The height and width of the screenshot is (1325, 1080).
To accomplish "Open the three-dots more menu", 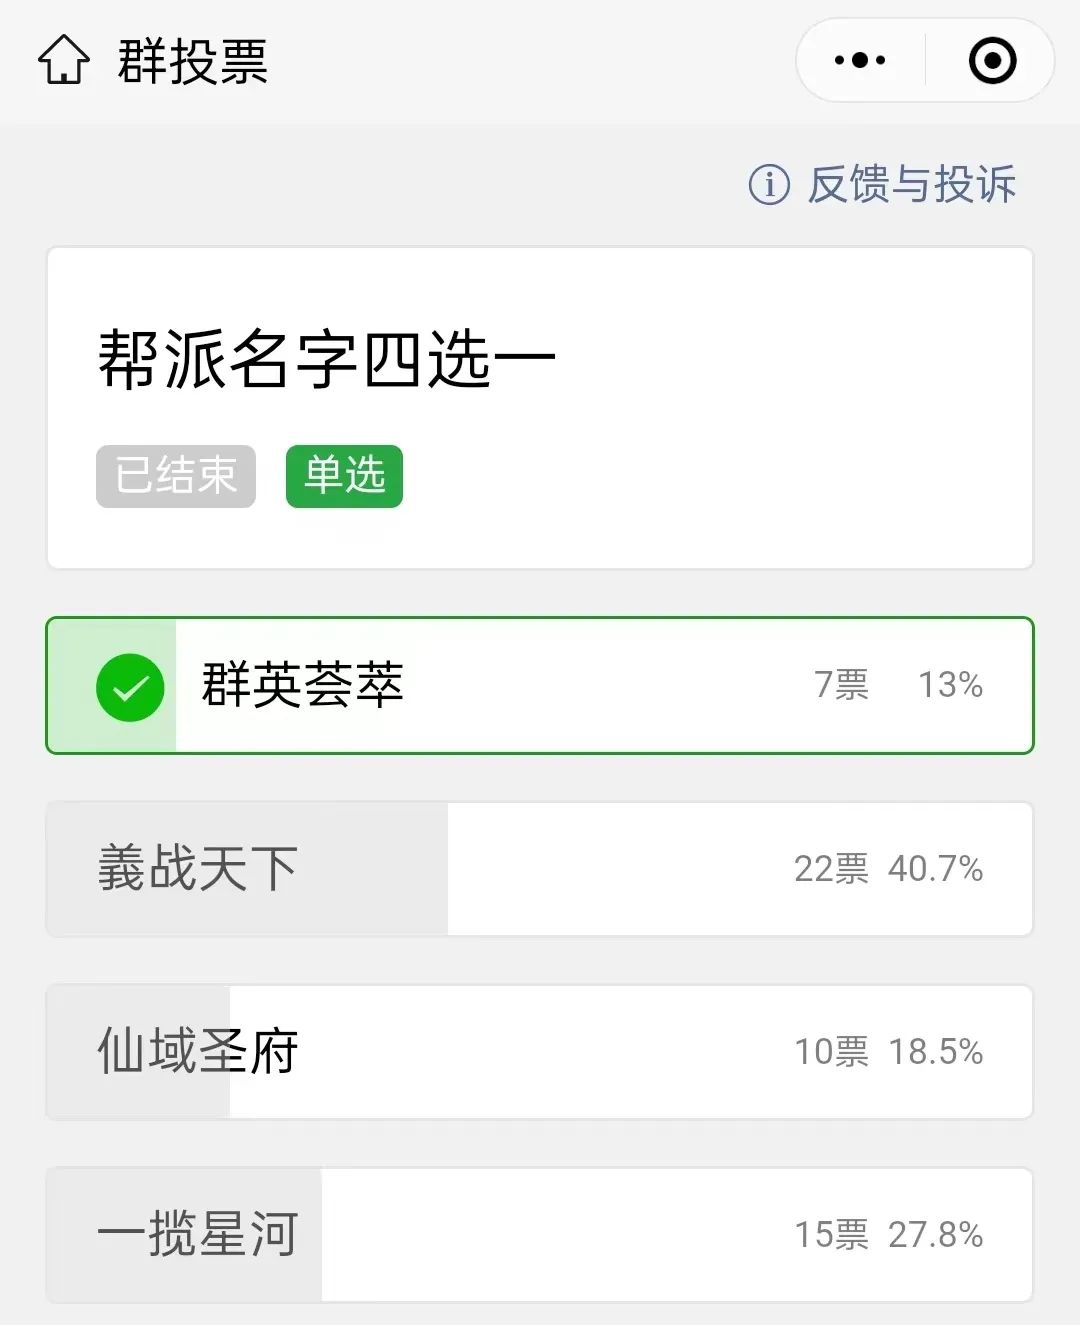I will [x=860, y=60].
